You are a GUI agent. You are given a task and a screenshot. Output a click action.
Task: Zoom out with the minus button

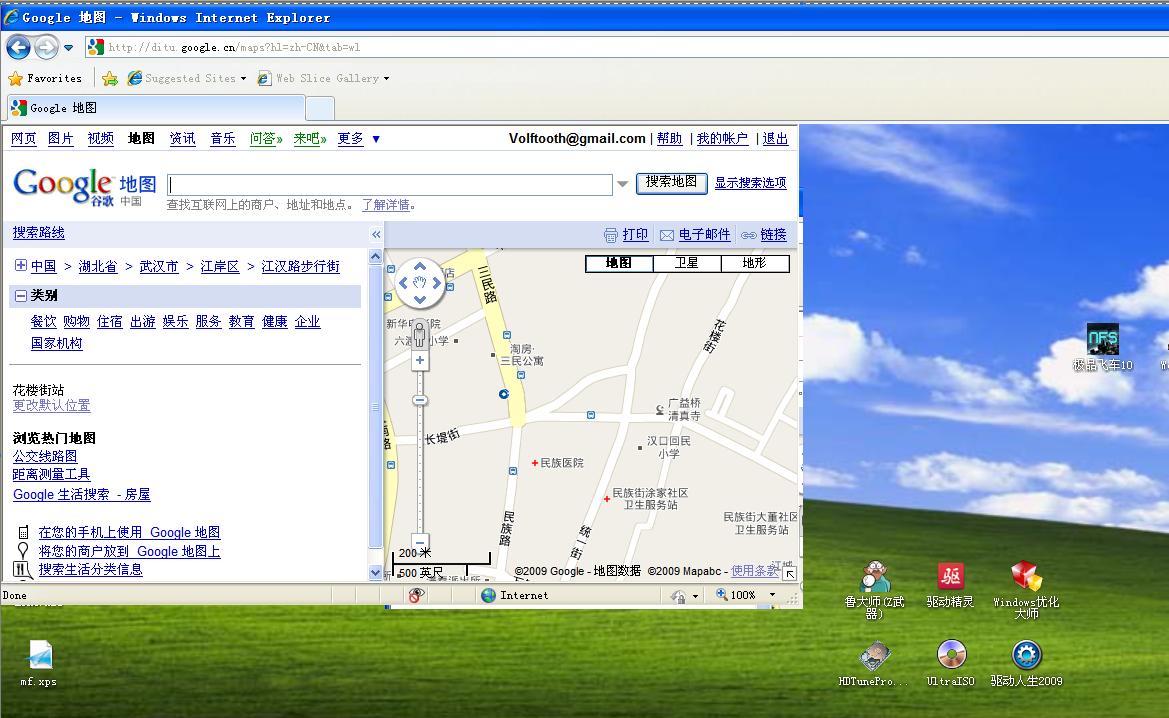(x=420, y=542)
